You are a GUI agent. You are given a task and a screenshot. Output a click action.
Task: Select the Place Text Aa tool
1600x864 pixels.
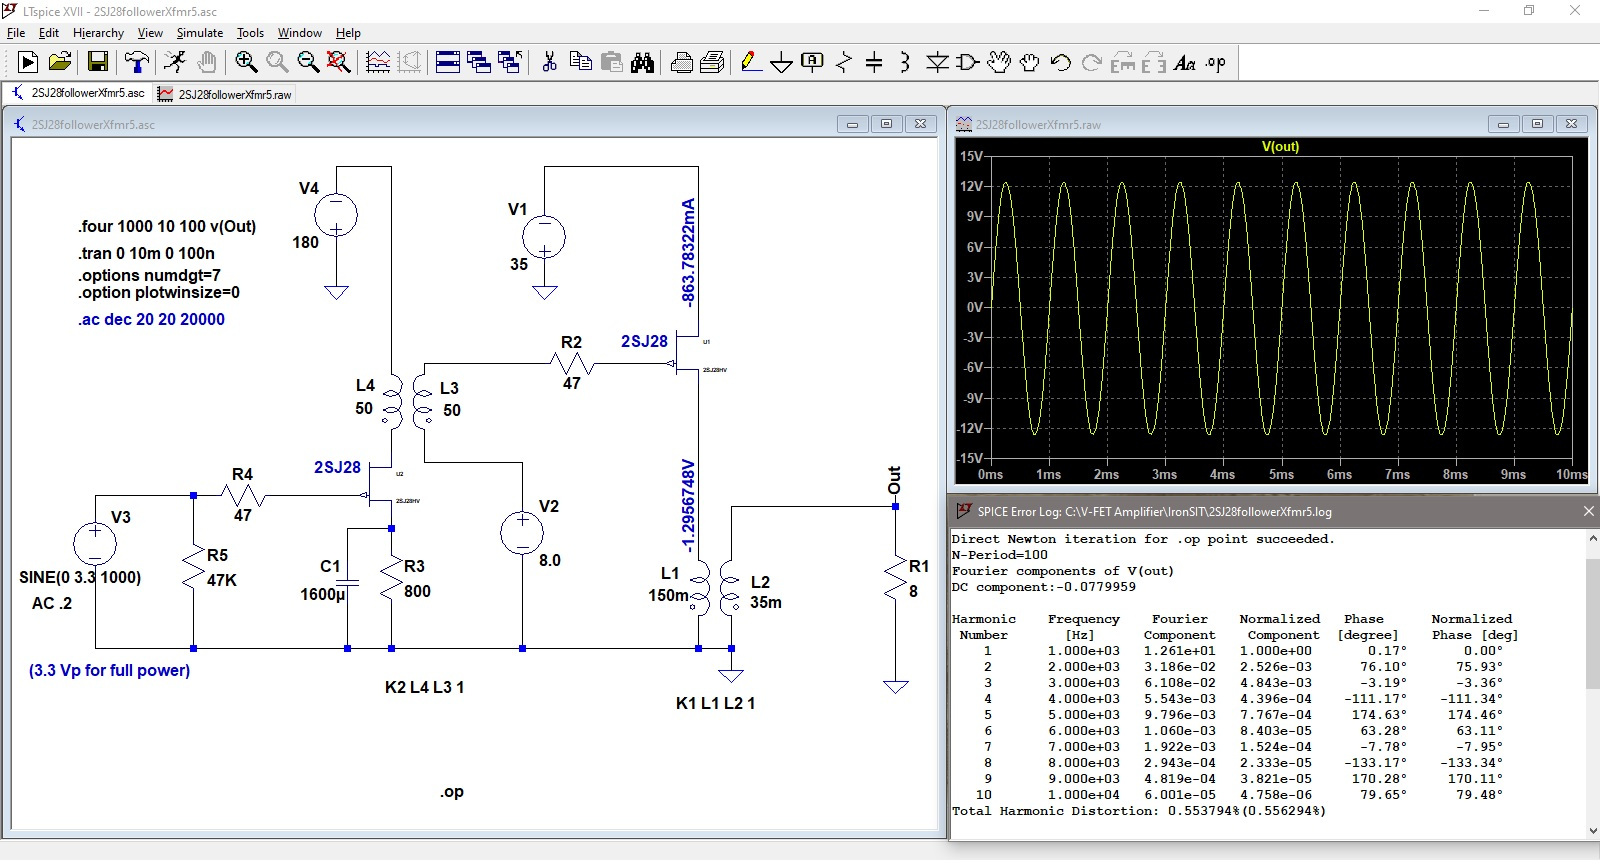[1185, 63]
